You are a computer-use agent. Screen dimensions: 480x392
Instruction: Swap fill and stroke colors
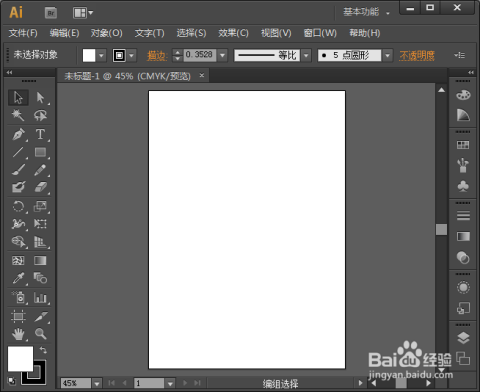click(43, 350)
